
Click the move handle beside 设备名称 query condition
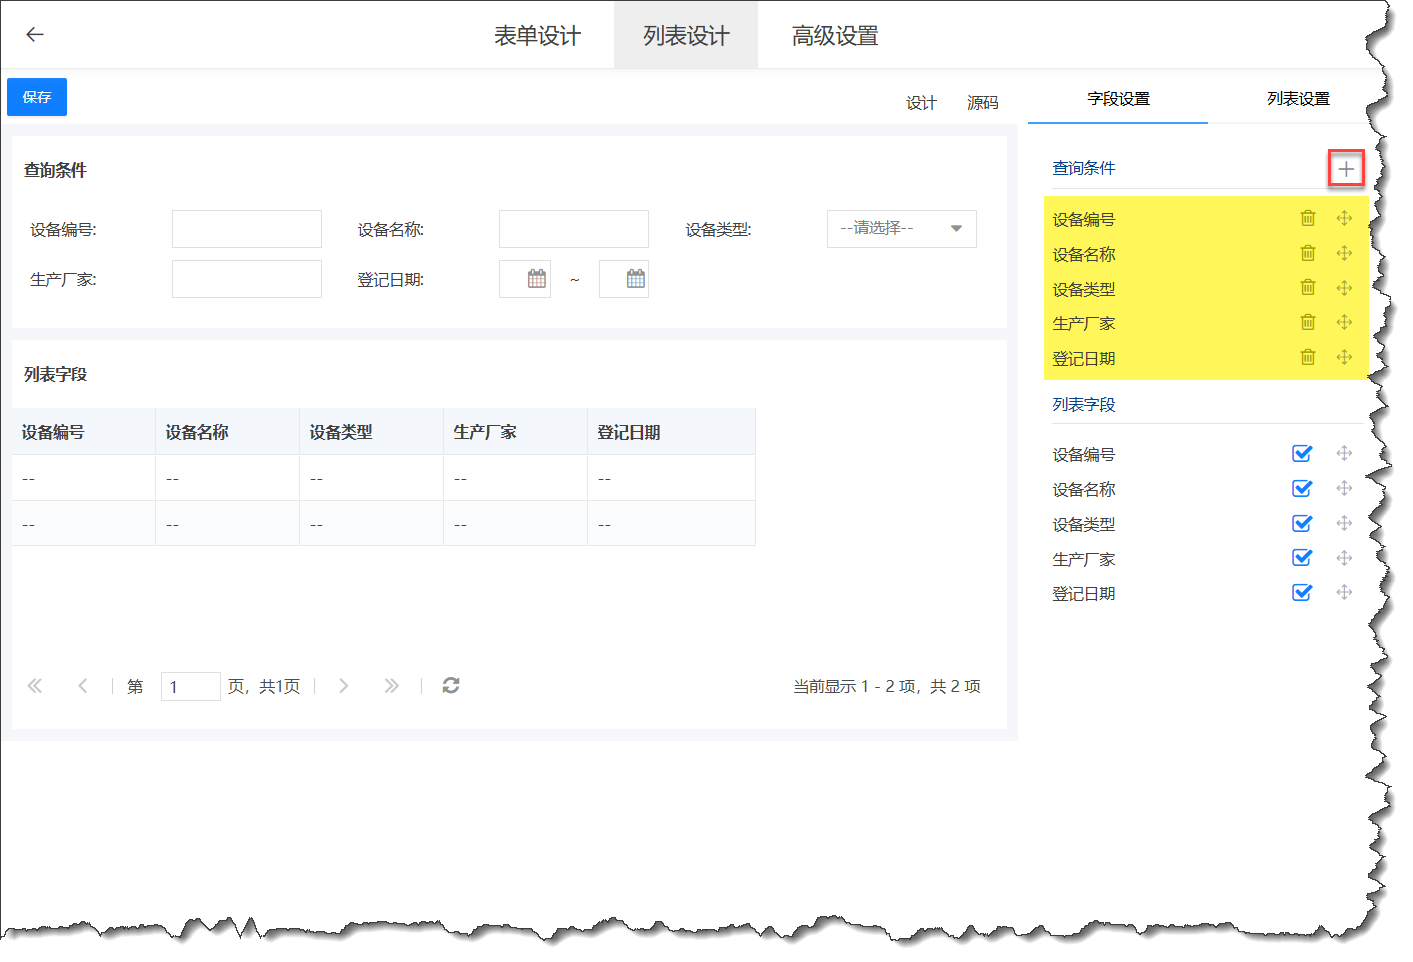[x=1344, y=253]
